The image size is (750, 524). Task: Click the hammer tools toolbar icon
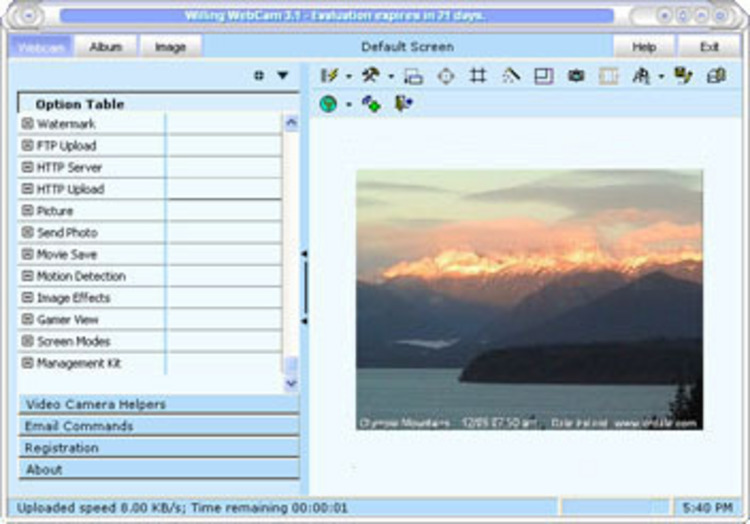click(x=370, y=76)
